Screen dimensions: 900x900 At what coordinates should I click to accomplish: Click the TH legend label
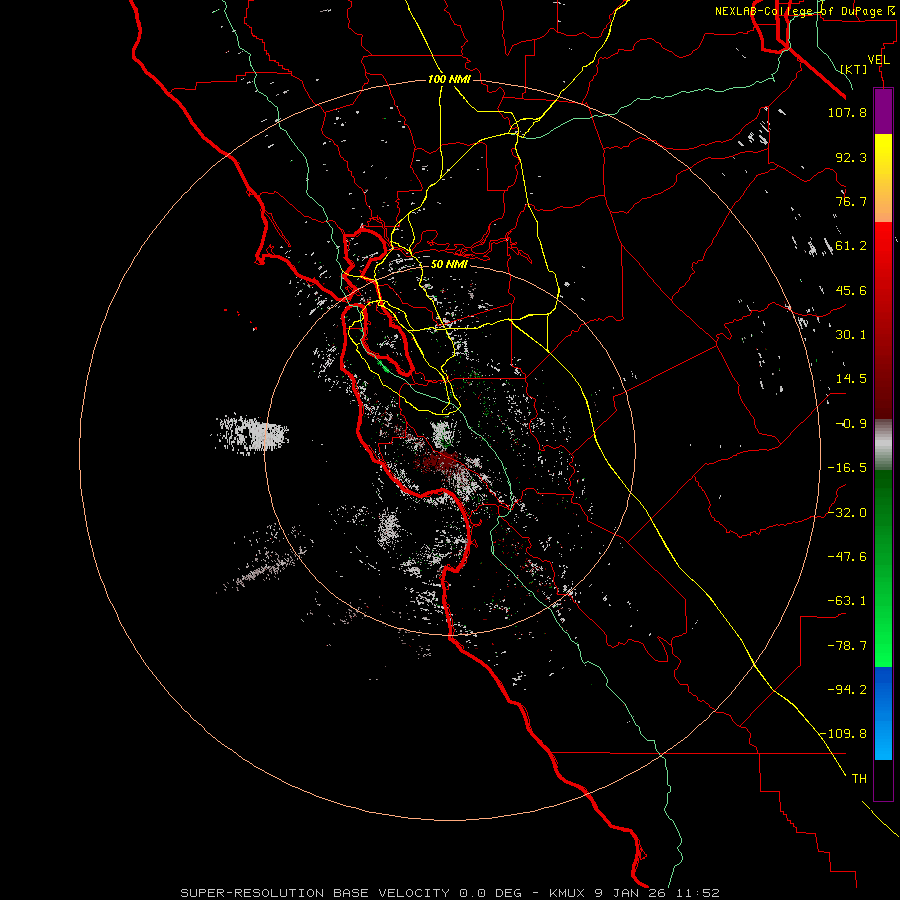pyautogui.click(x=859, y=779)
